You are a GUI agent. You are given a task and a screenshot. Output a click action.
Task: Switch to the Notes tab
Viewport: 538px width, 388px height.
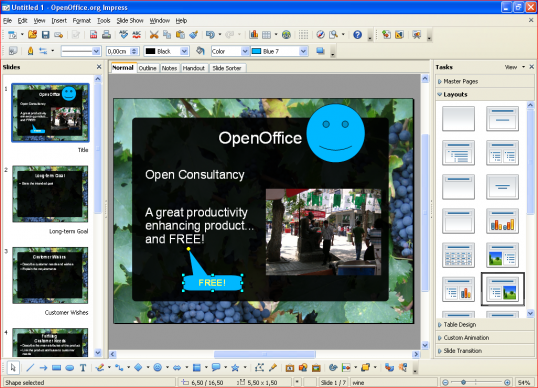(169, 68)
